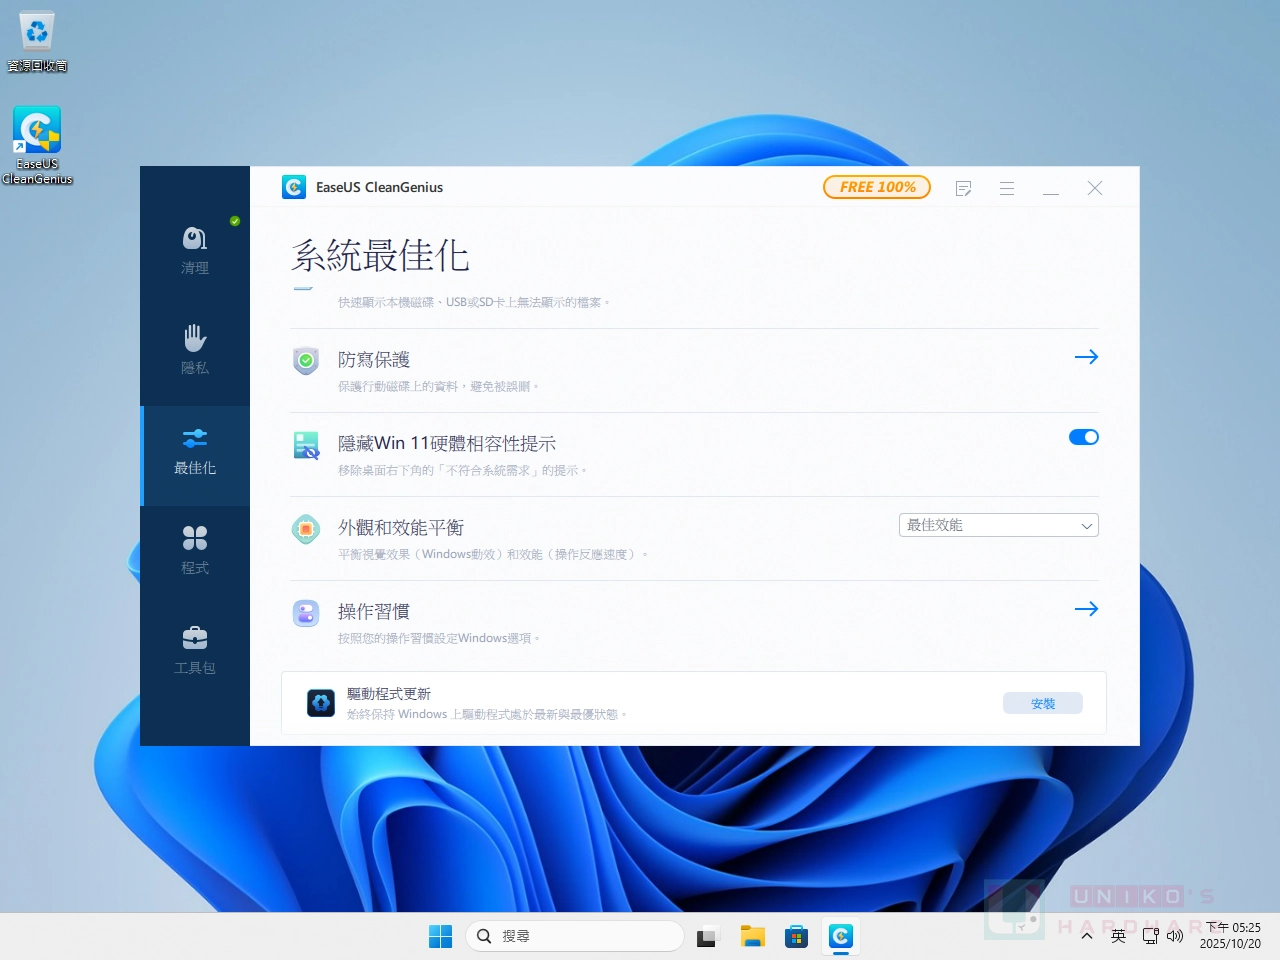
Task: Open 防寫保護 settings via arrow
Action: coord(1086,357)
